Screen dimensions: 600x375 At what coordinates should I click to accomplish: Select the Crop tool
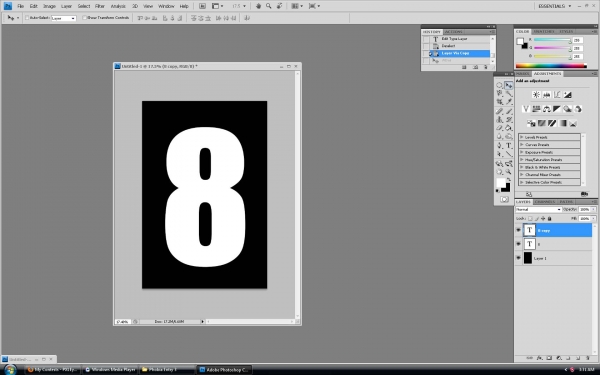coord(499,102)
